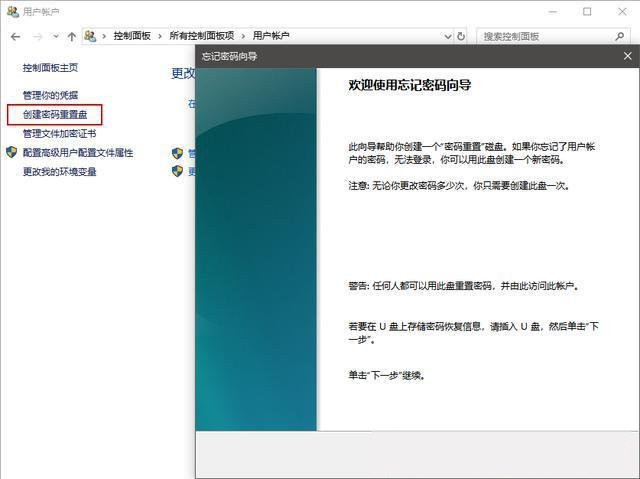Close the 忘记密码向导 wizard dialog
This screenshot has width=640, height=479.
(x=628, y=56)
